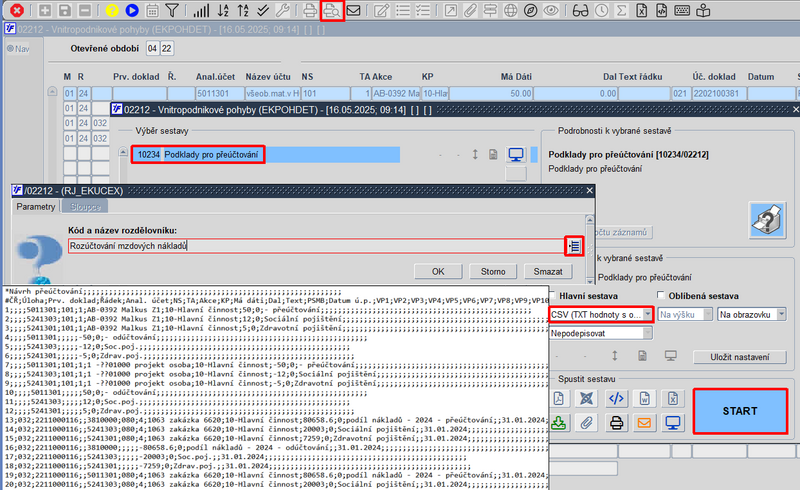Show report on the blue monitor icon
The image size is (800, 490).
click(x=673, y=423)
